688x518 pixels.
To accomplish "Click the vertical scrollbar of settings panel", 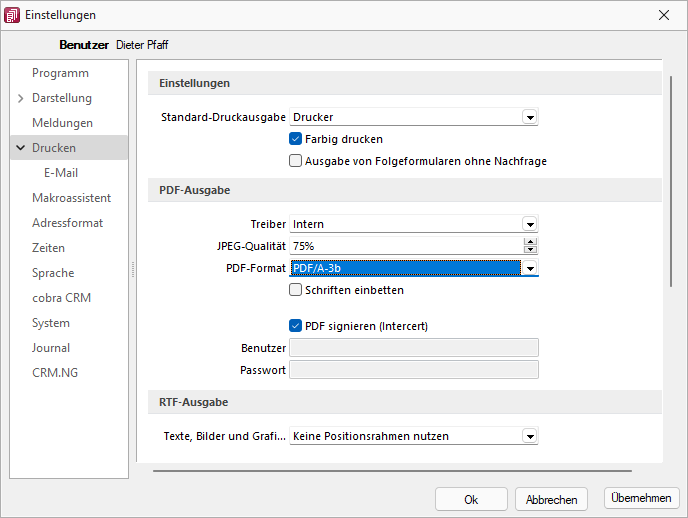I will coord(670,182).
